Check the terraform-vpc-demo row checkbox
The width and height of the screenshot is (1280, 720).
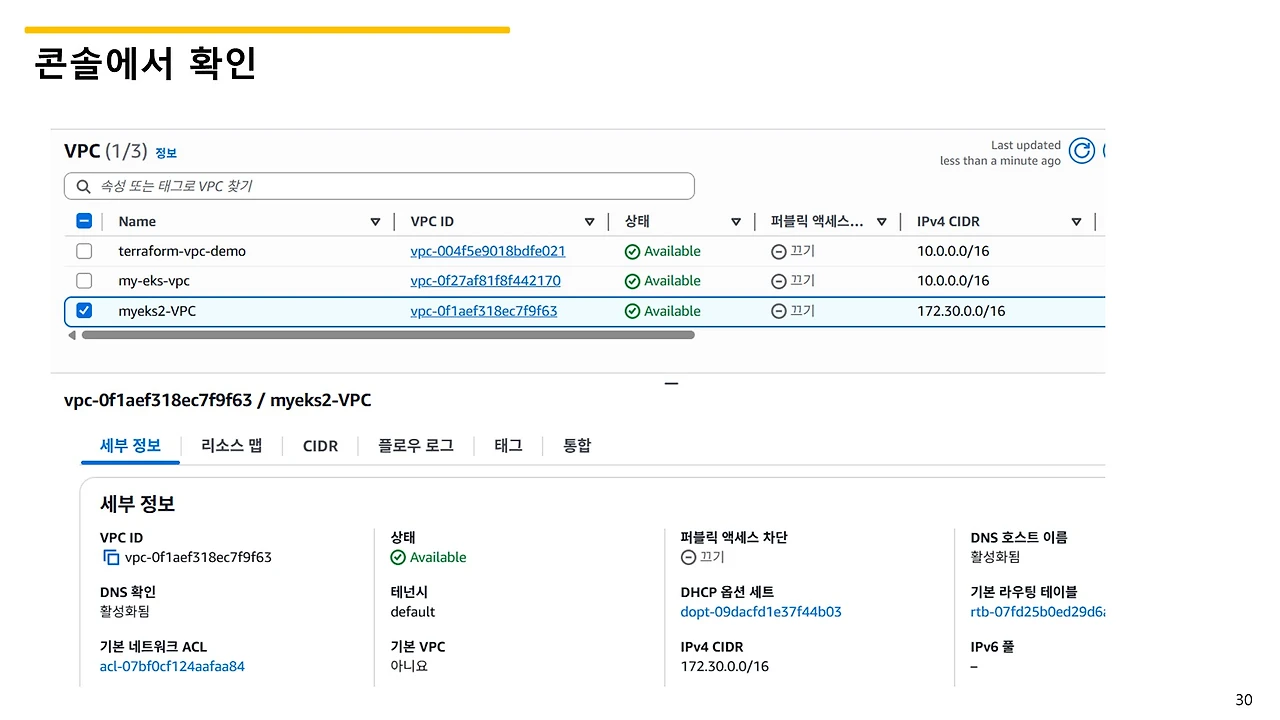pyautogui.click(x=84, y=251)
